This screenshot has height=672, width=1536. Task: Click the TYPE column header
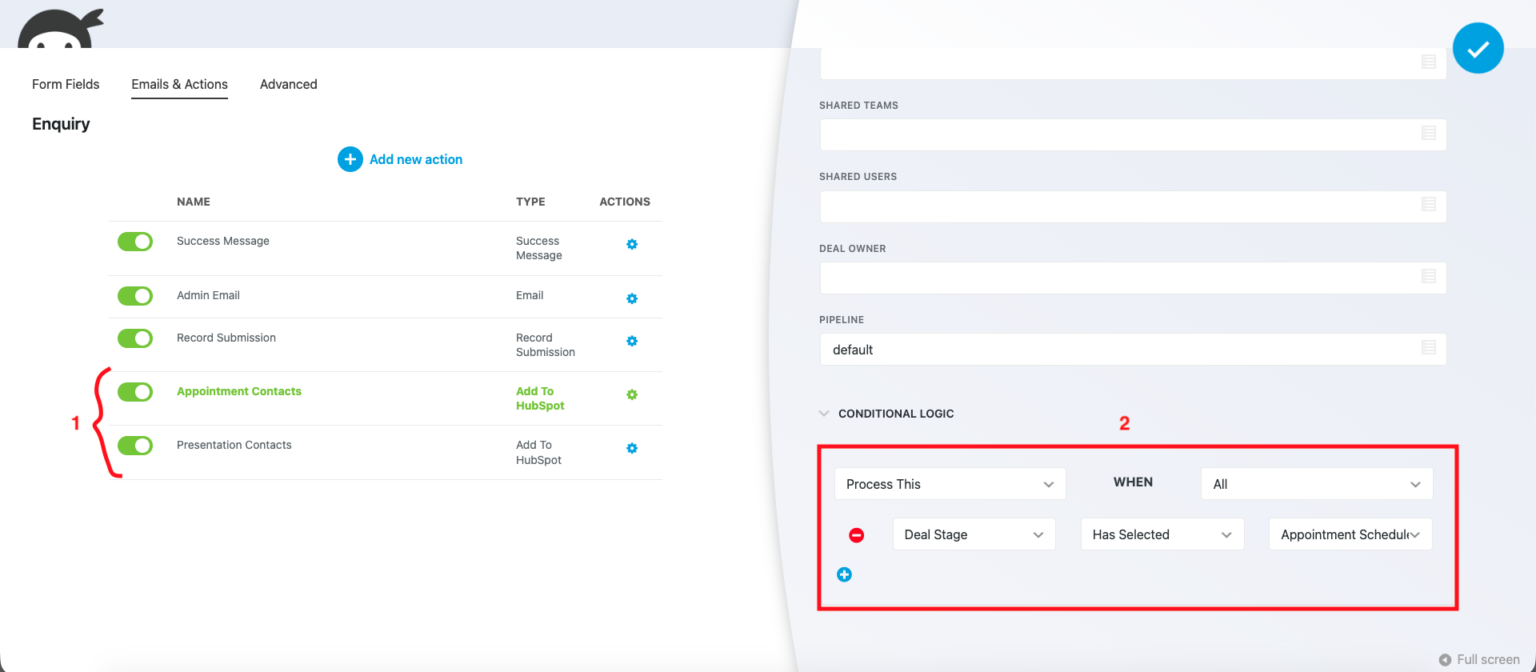[x=531, y=202]
